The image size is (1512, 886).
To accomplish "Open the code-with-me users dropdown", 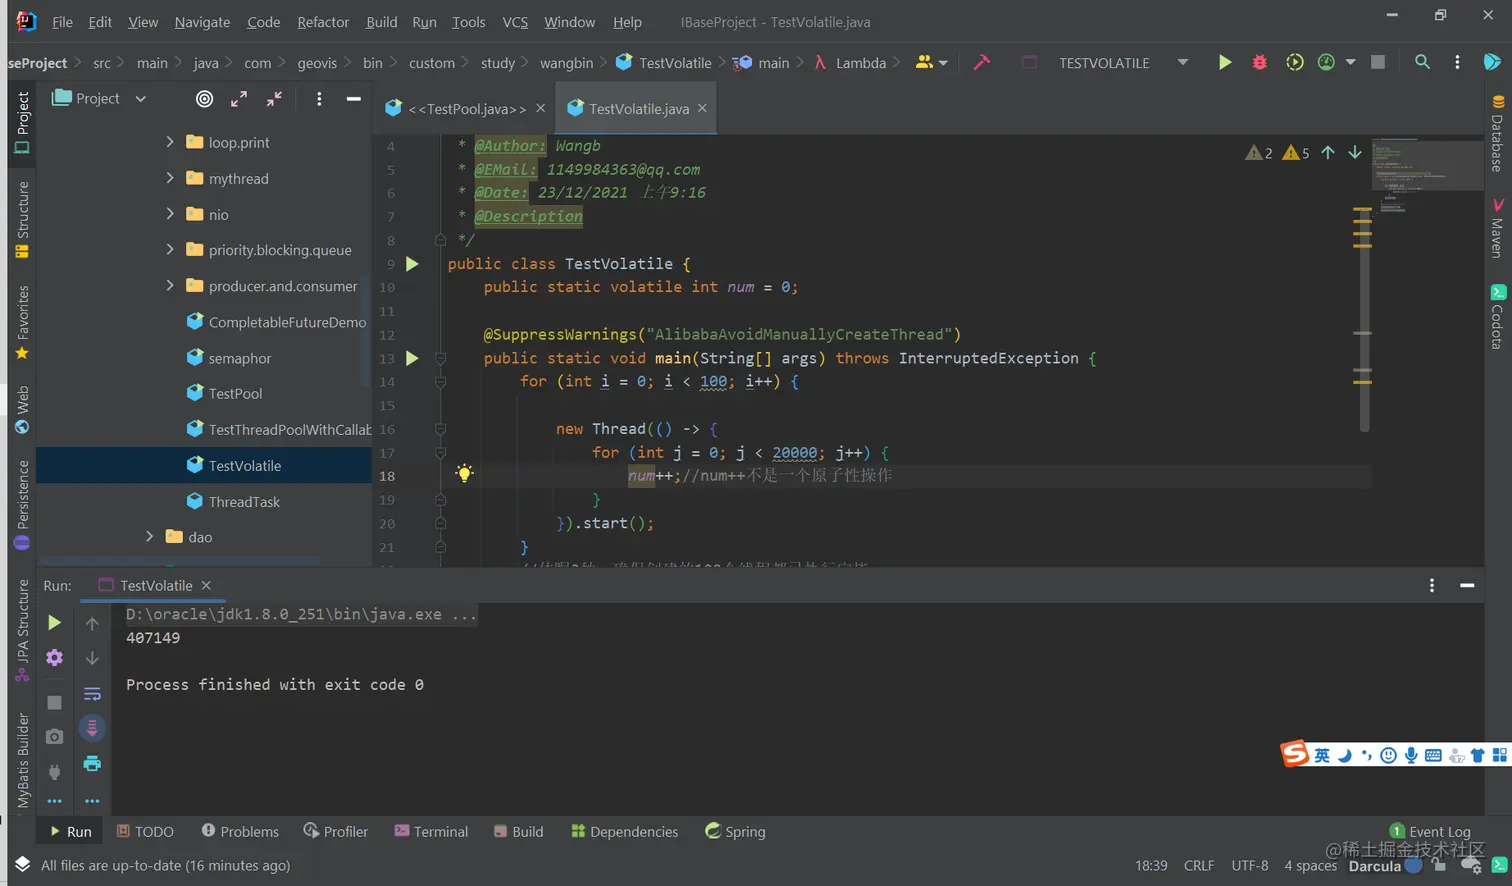I will [931, 62].
